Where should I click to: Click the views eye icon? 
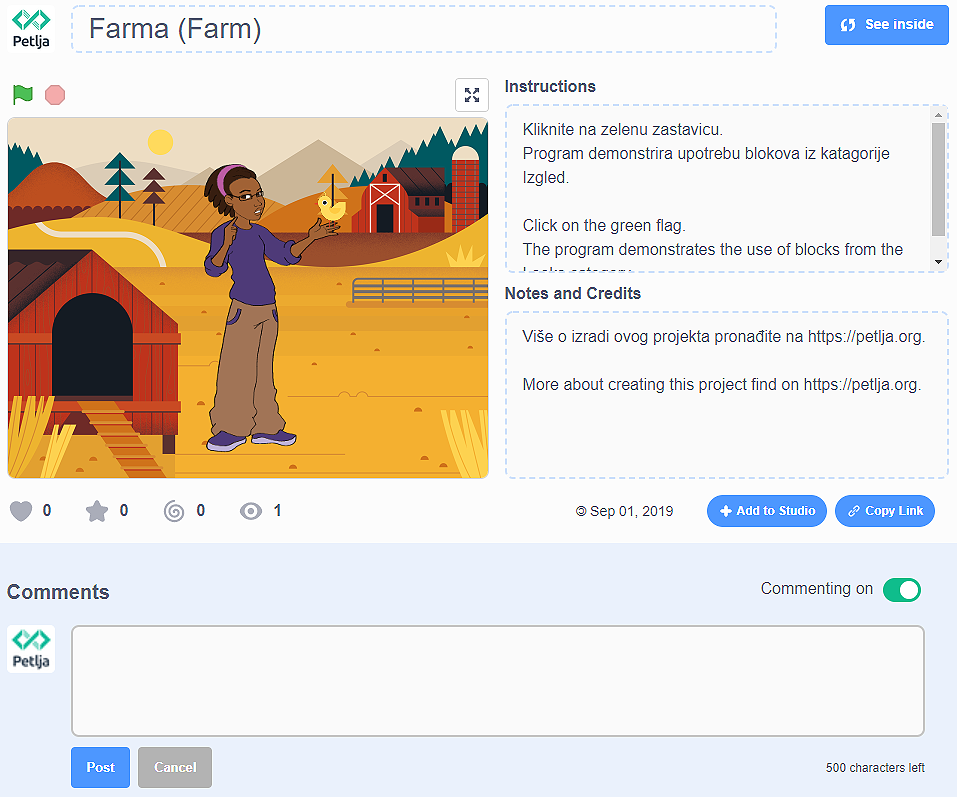point(251,511)
